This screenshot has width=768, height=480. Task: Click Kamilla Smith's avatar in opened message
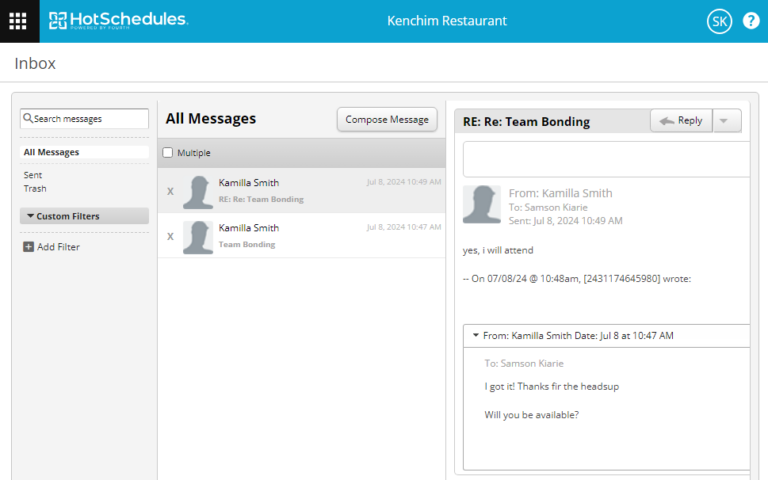tap(481, 204)
